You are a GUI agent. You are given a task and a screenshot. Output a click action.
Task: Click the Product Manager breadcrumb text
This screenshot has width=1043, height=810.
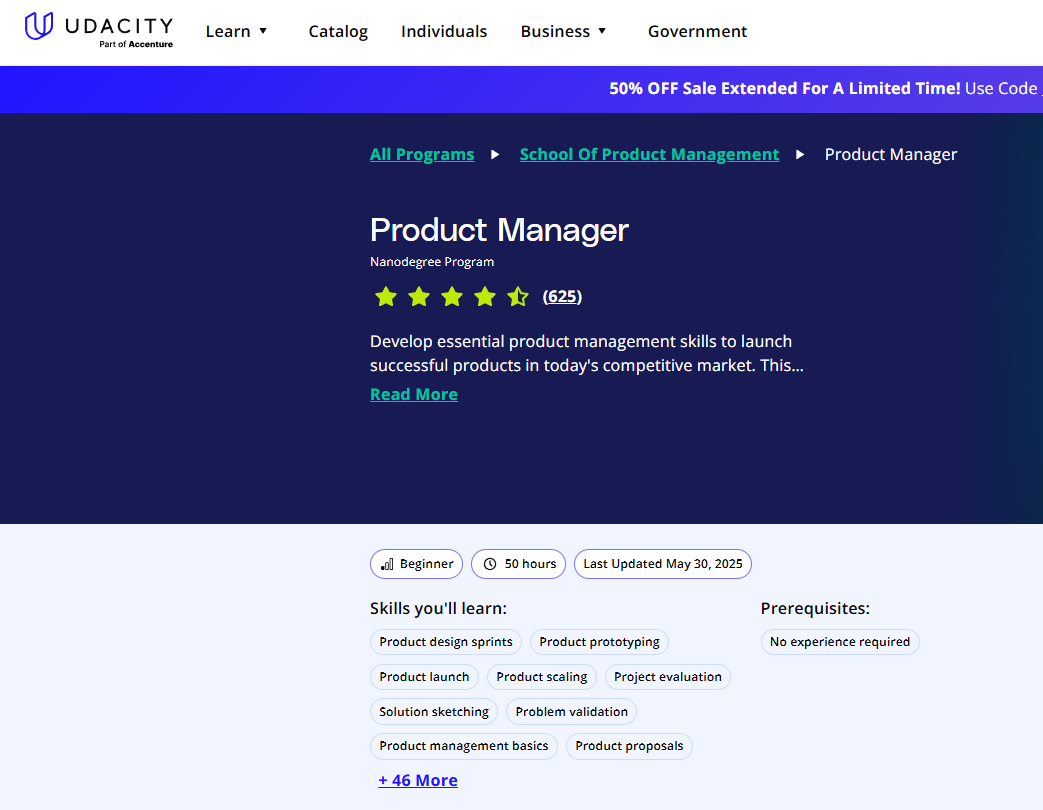(x=891, y=154)
